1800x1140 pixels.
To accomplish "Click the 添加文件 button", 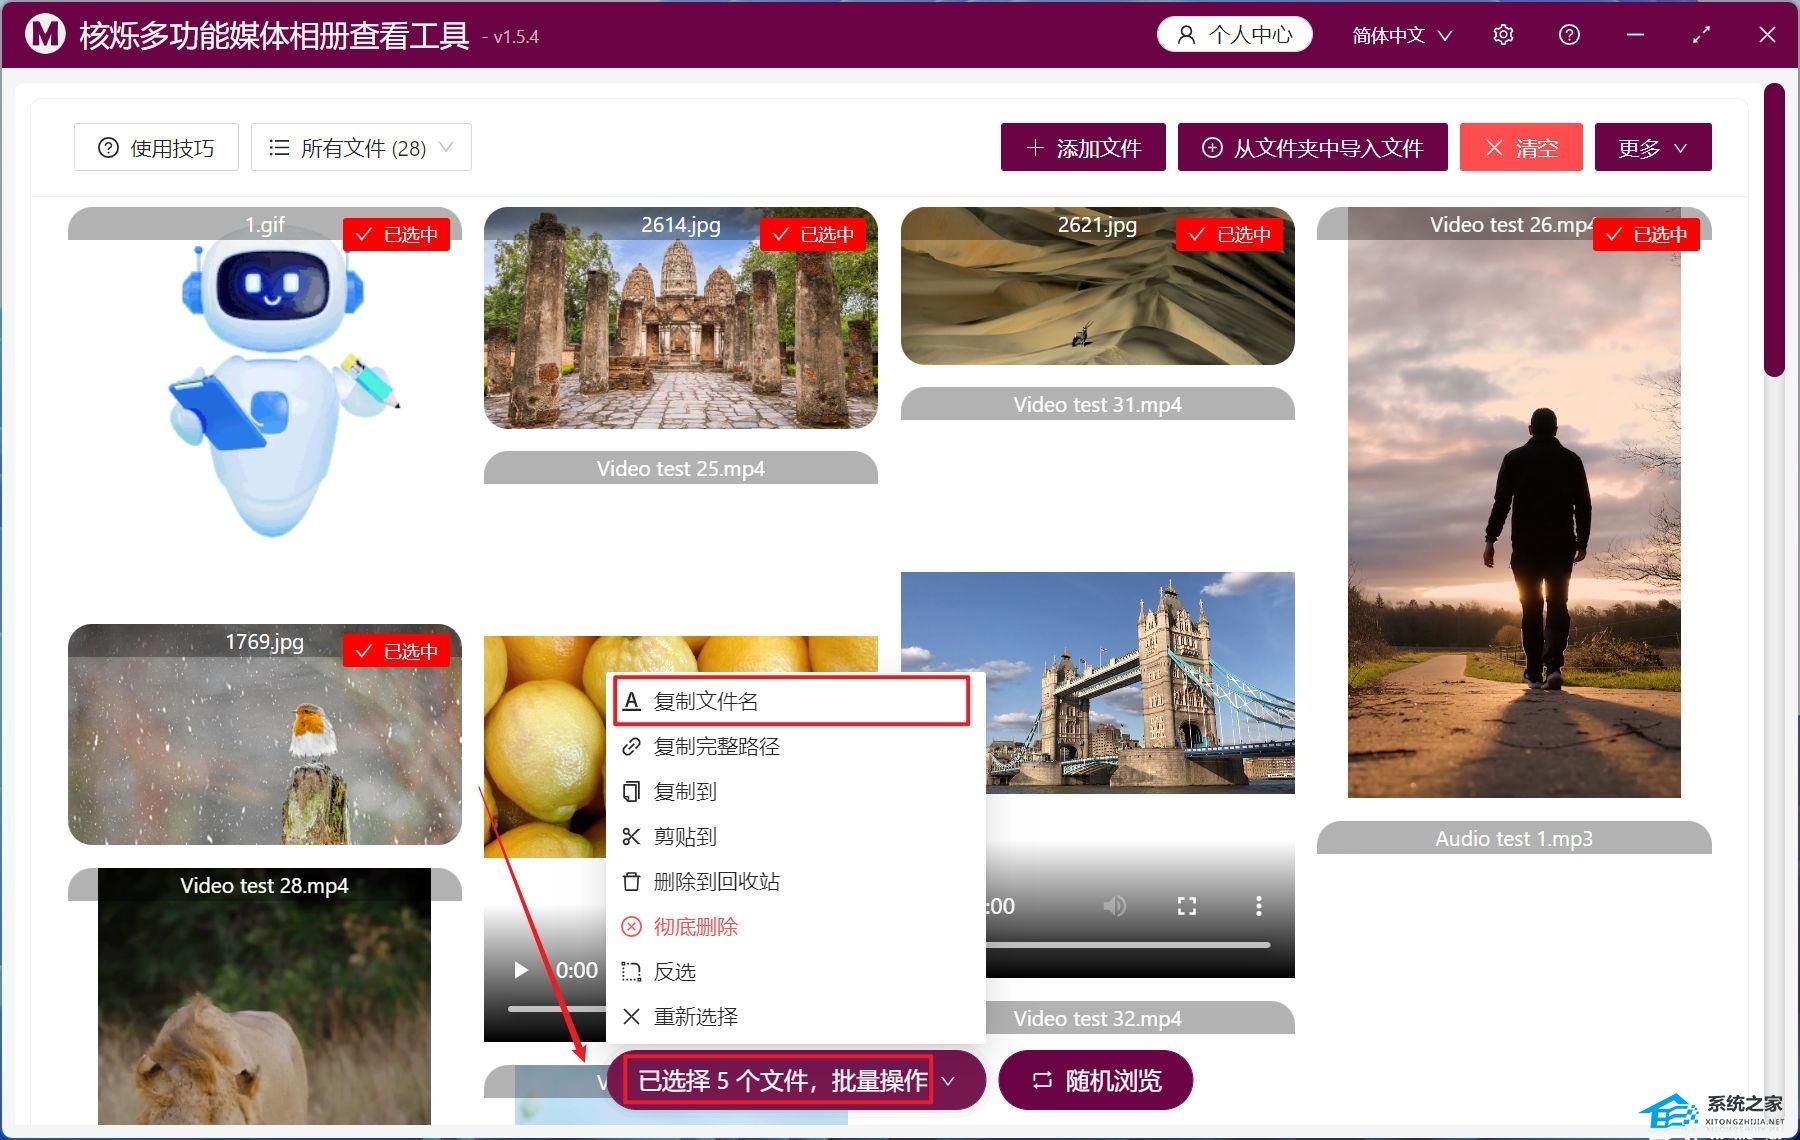I will (x=1083, y=148).
